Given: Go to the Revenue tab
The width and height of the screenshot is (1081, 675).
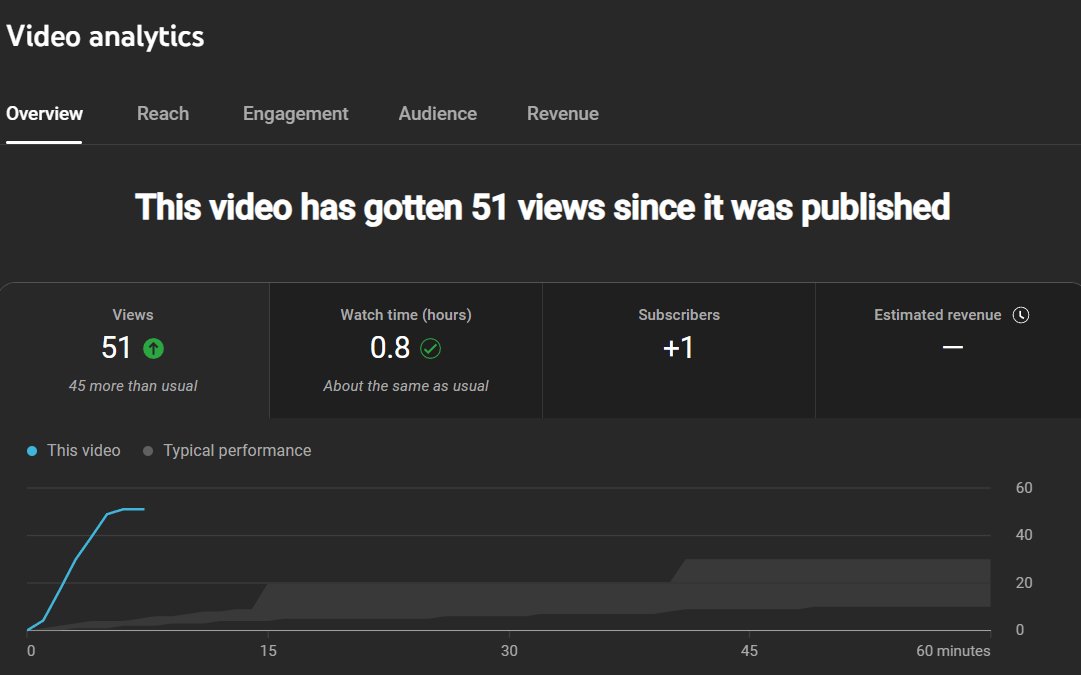Looking at the screenshot, I should pos(563,114).
